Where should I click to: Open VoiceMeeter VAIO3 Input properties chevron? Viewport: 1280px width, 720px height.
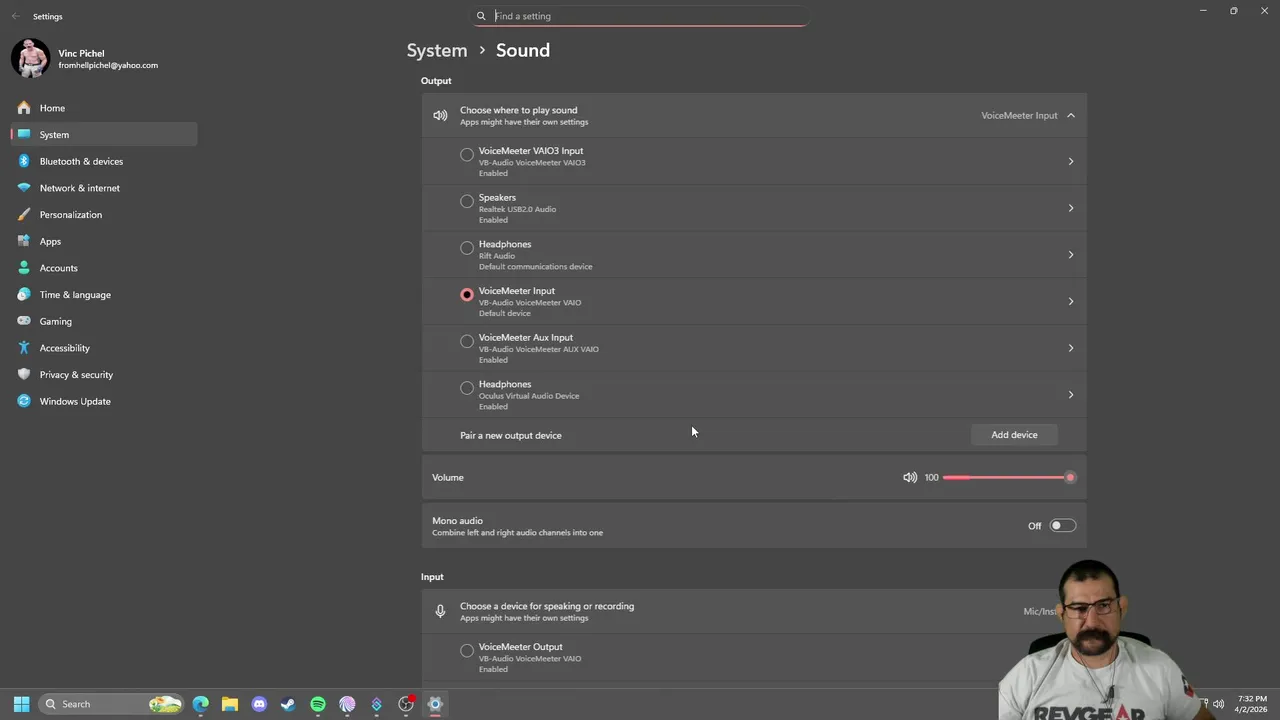point(1070,162)
